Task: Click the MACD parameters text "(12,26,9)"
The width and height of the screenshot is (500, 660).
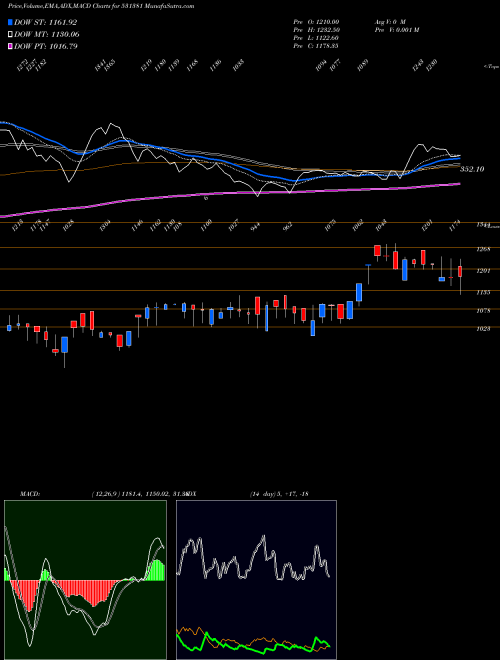Action: coord(106,494)
